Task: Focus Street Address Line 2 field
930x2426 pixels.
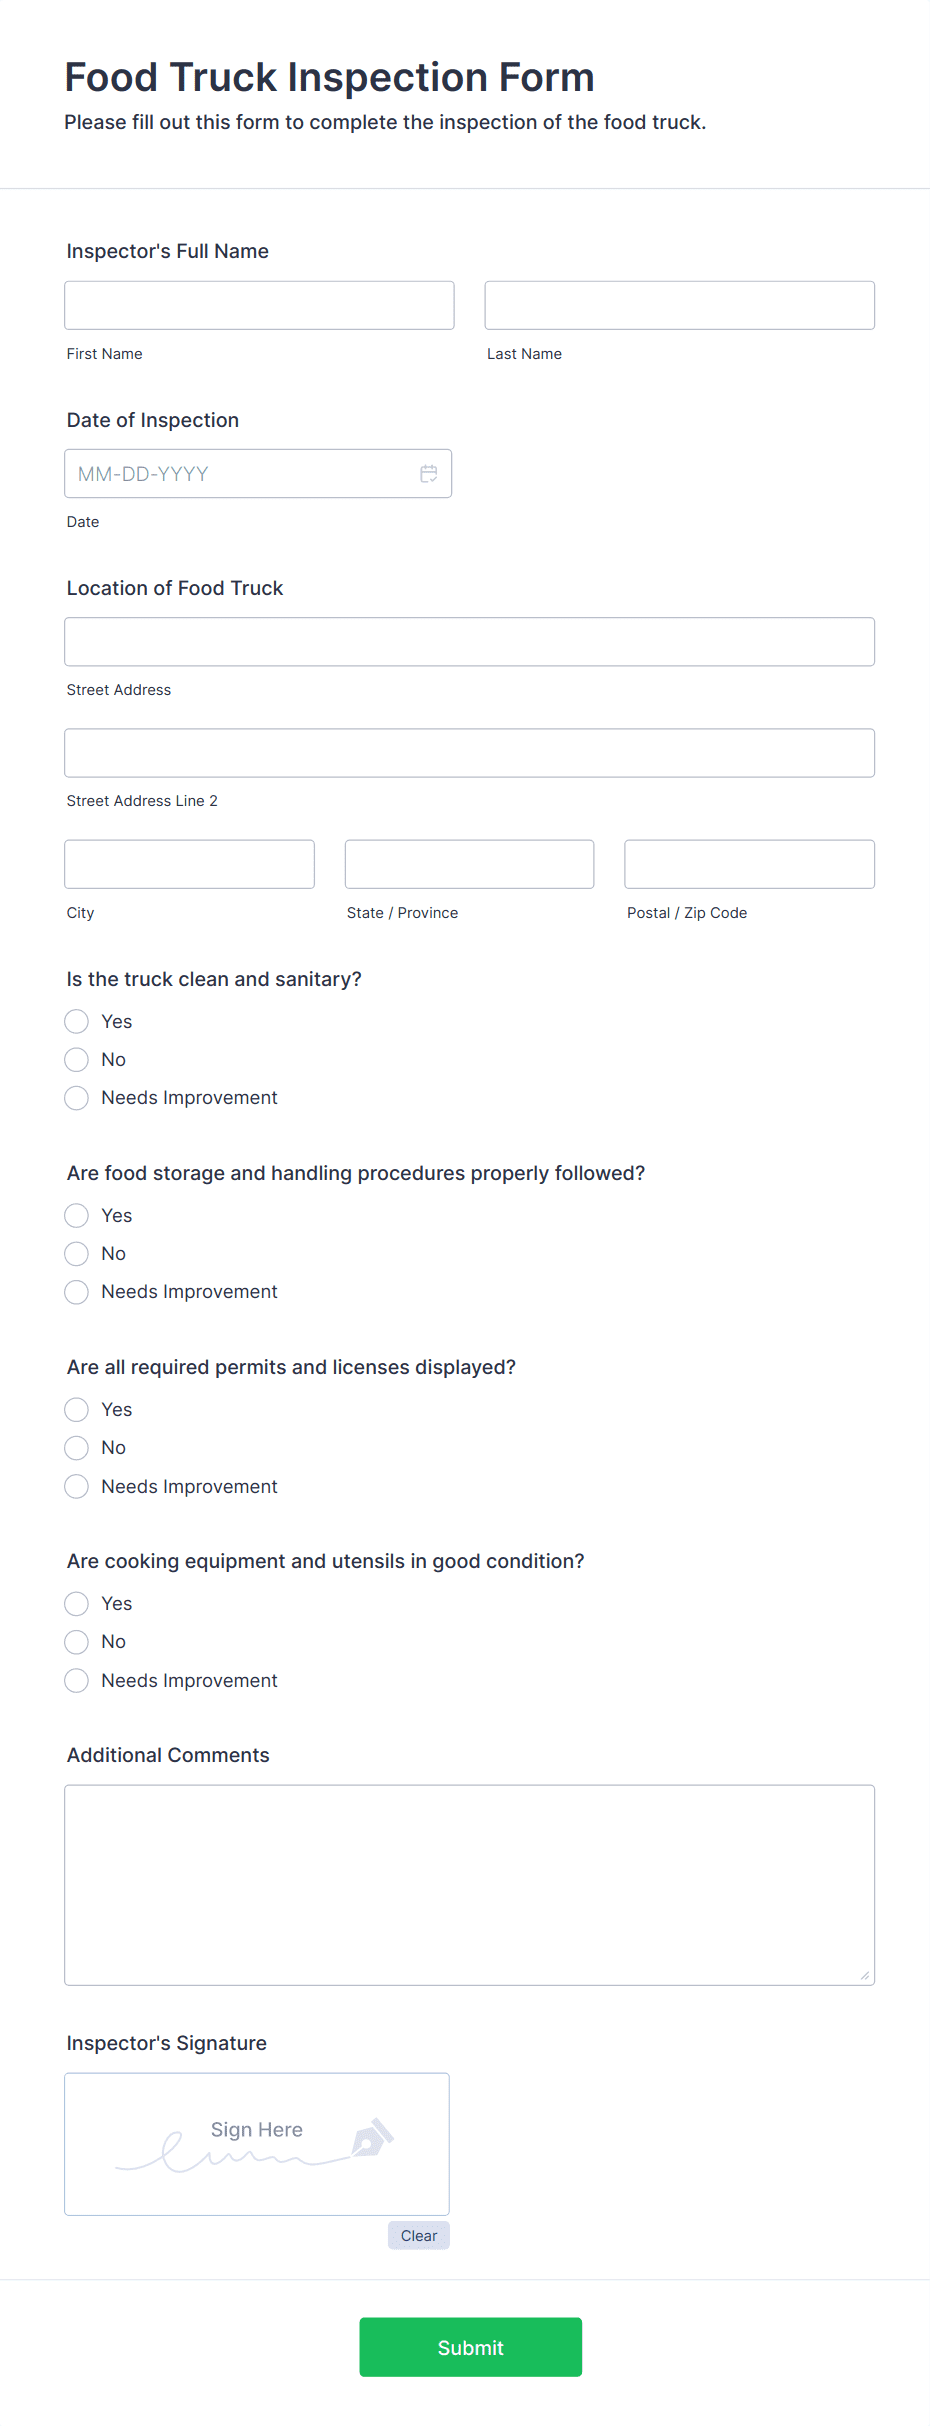Action: [469, 753]
